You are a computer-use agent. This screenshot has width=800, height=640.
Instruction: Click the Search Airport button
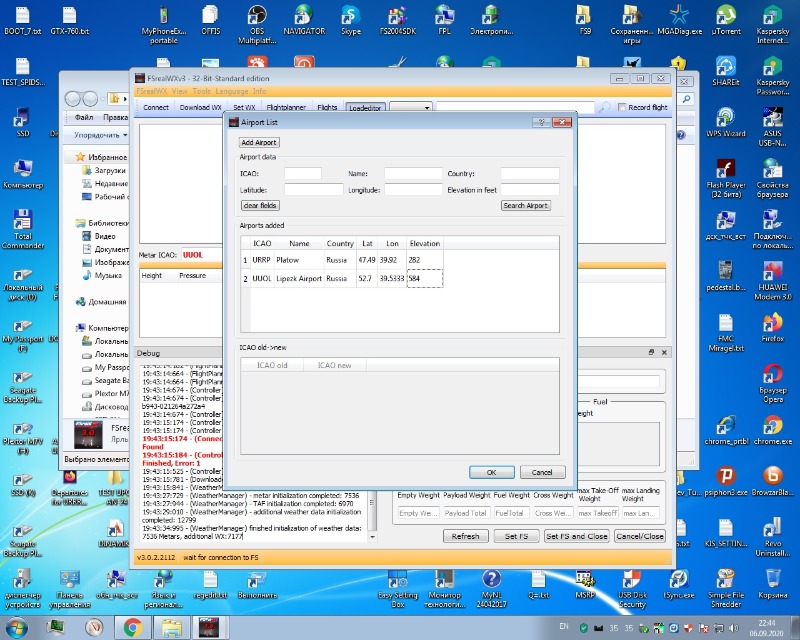526,205
